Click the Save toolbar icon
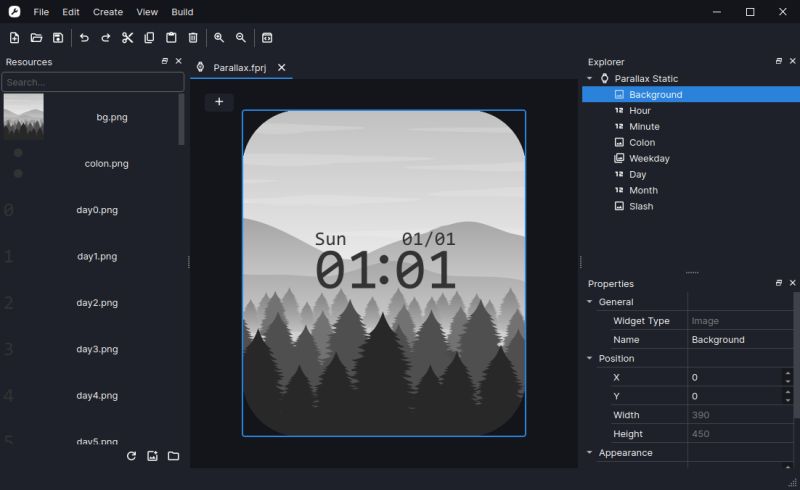Screen dimensions: 800x490 58,38
